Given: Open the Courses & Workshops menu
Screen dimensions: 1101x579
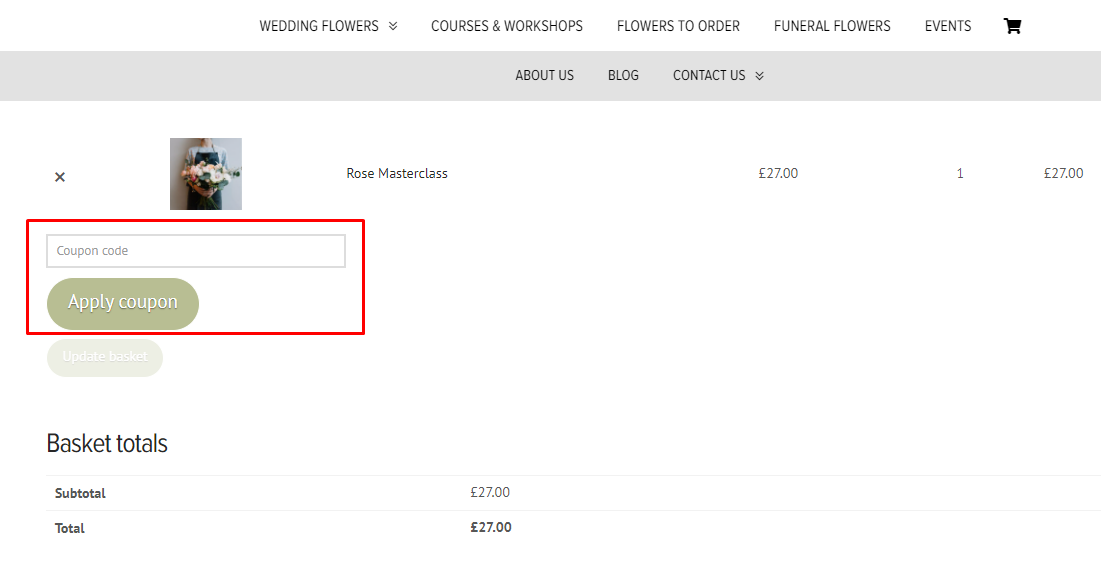Looking at the screenshot, I should click(507, 26).
